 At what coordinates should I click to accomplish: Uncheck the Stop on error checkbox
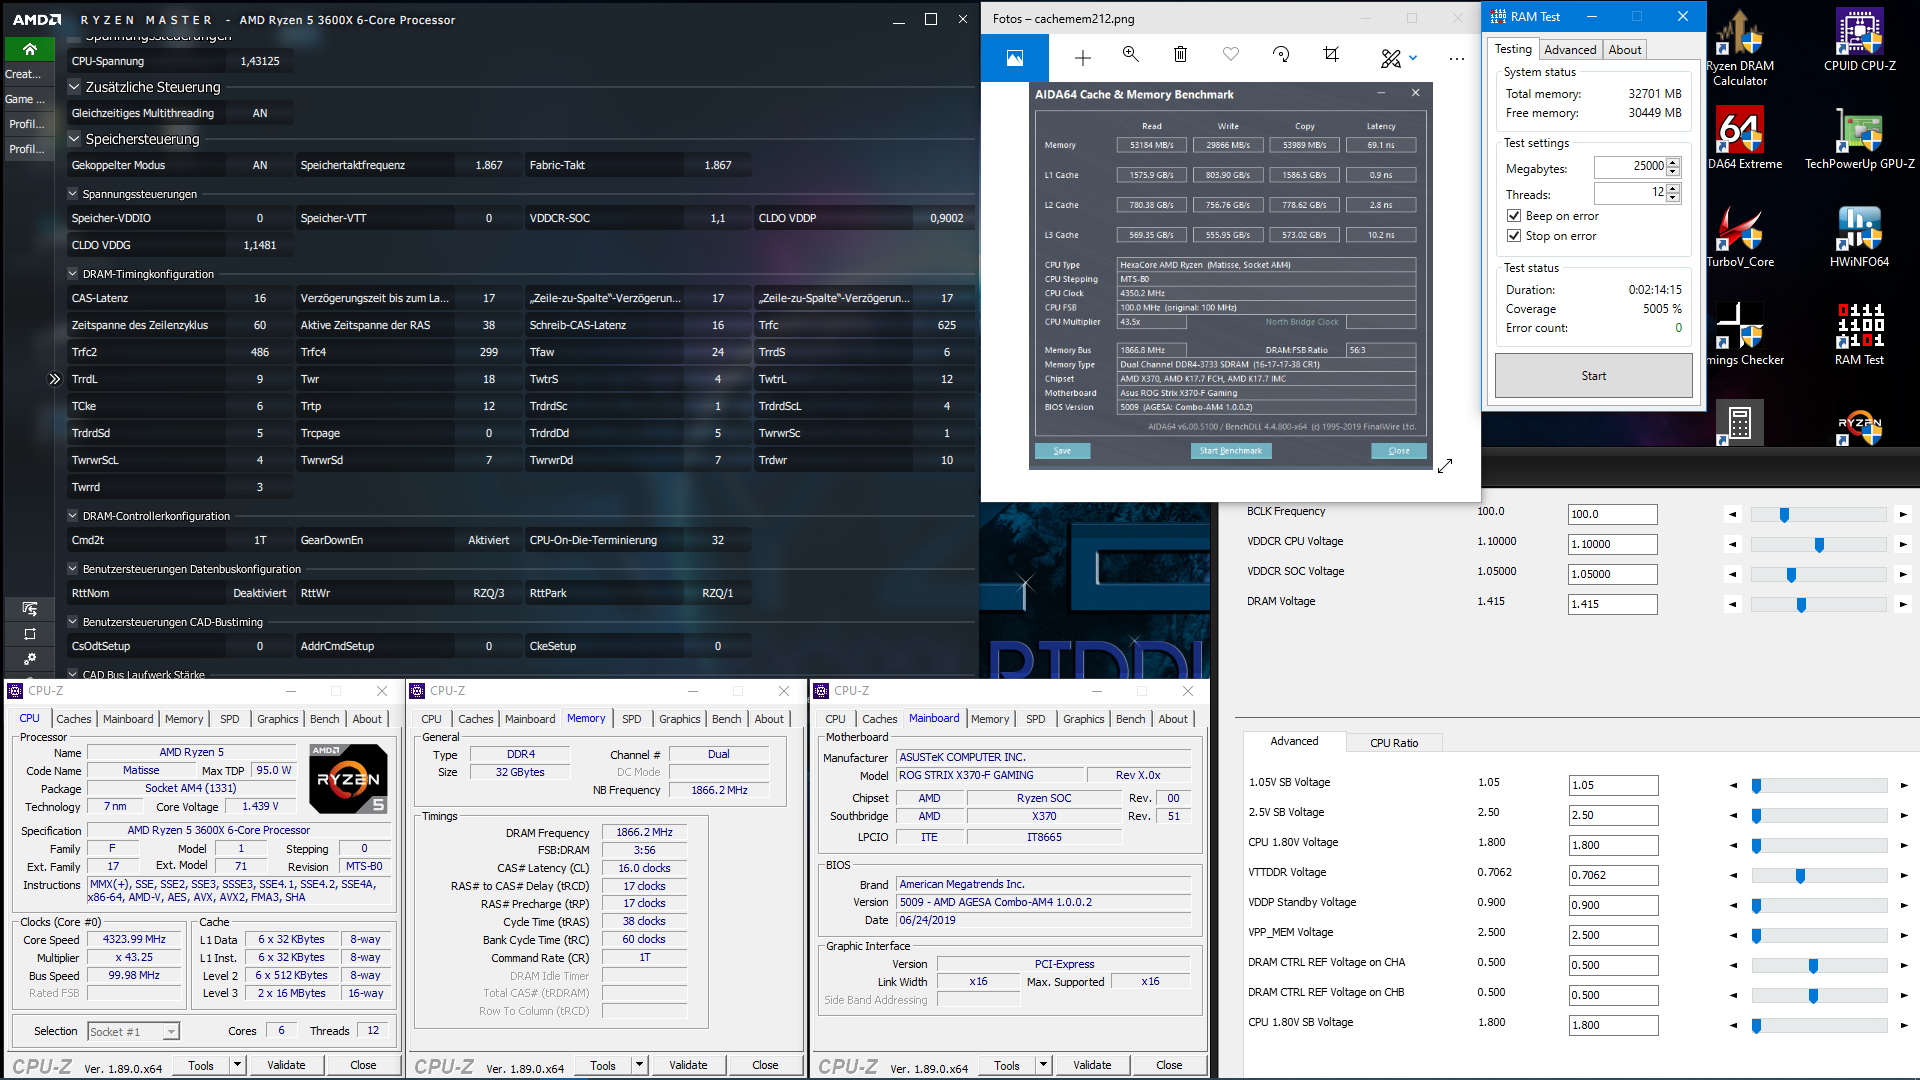(1514, 236)
